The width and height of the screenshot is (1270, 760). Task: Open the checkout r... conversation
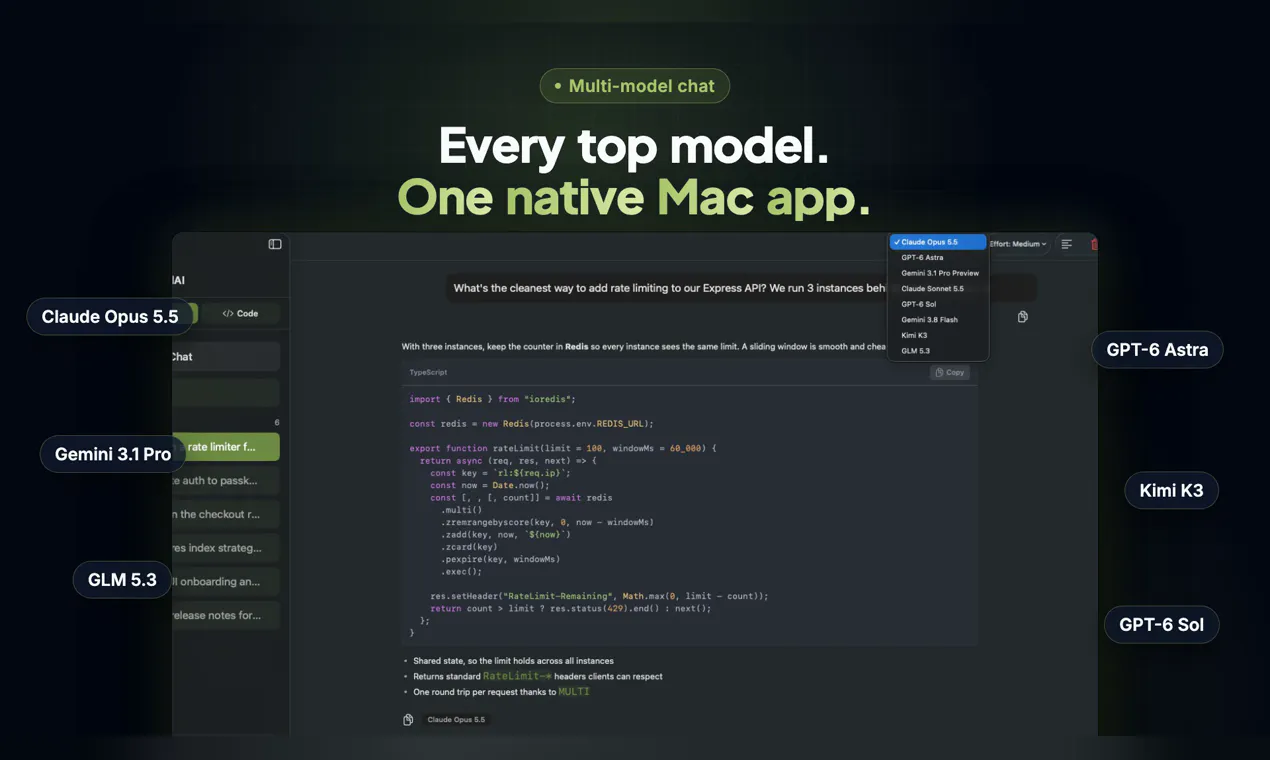click(226, 515)
